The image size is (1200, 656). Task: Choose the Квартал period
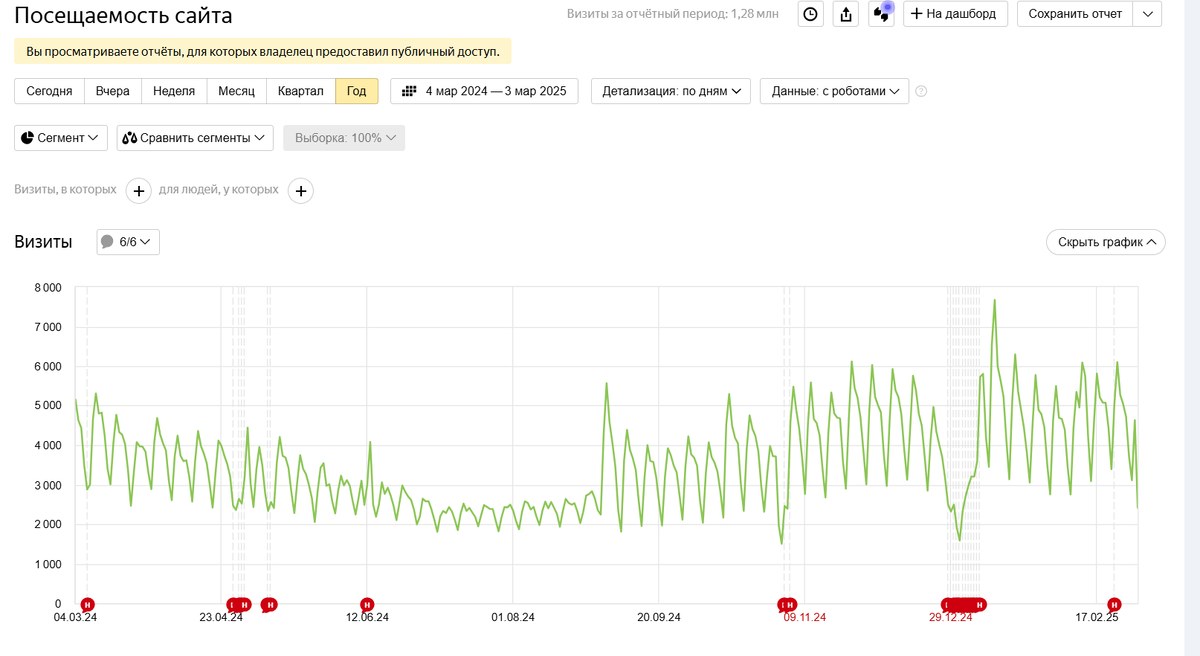[301, 91]
